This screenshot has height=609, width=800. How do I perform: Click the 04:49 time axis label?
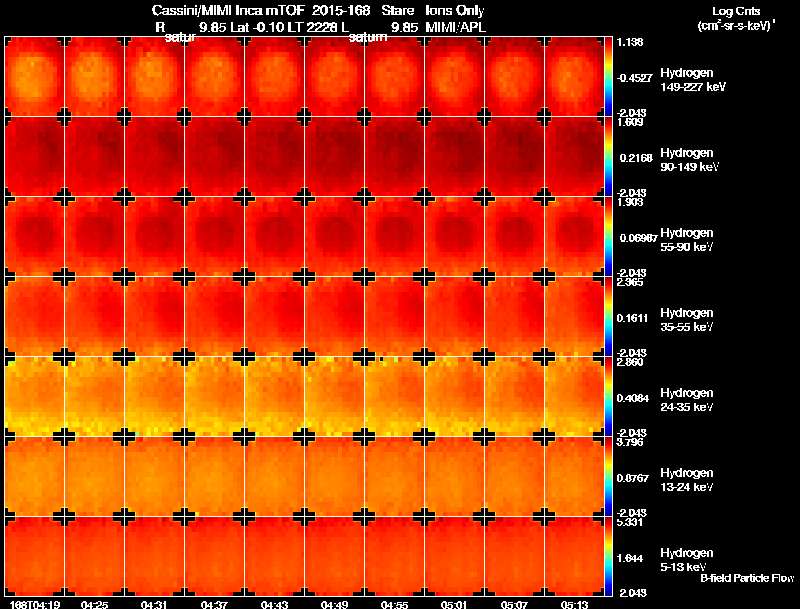[335, 605]
